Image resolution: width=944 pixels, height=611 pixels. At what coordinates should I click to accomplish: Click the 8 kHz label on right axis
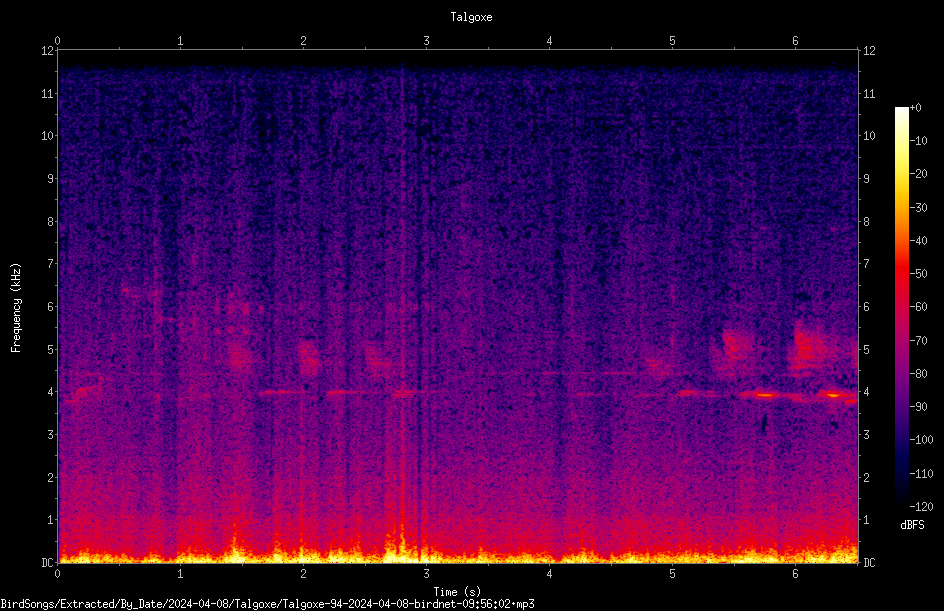866,222
